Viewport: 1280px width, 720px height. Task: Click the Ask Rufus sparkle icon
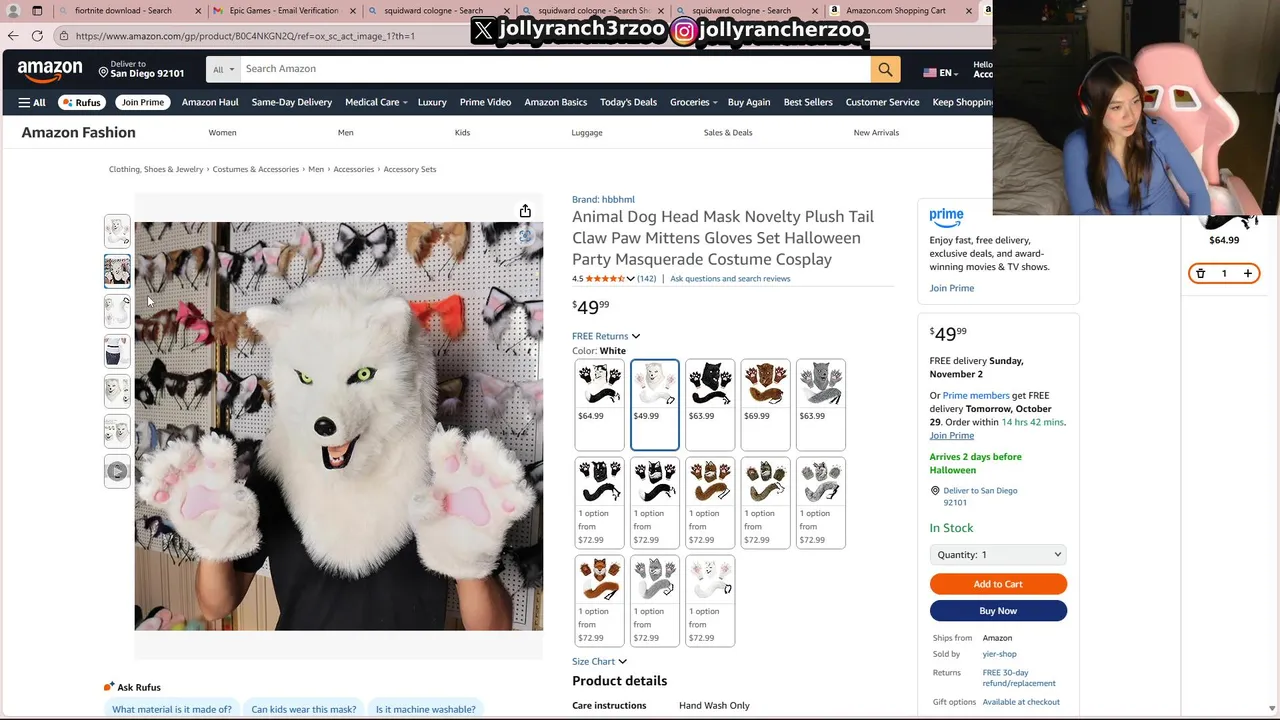[109, 687]
